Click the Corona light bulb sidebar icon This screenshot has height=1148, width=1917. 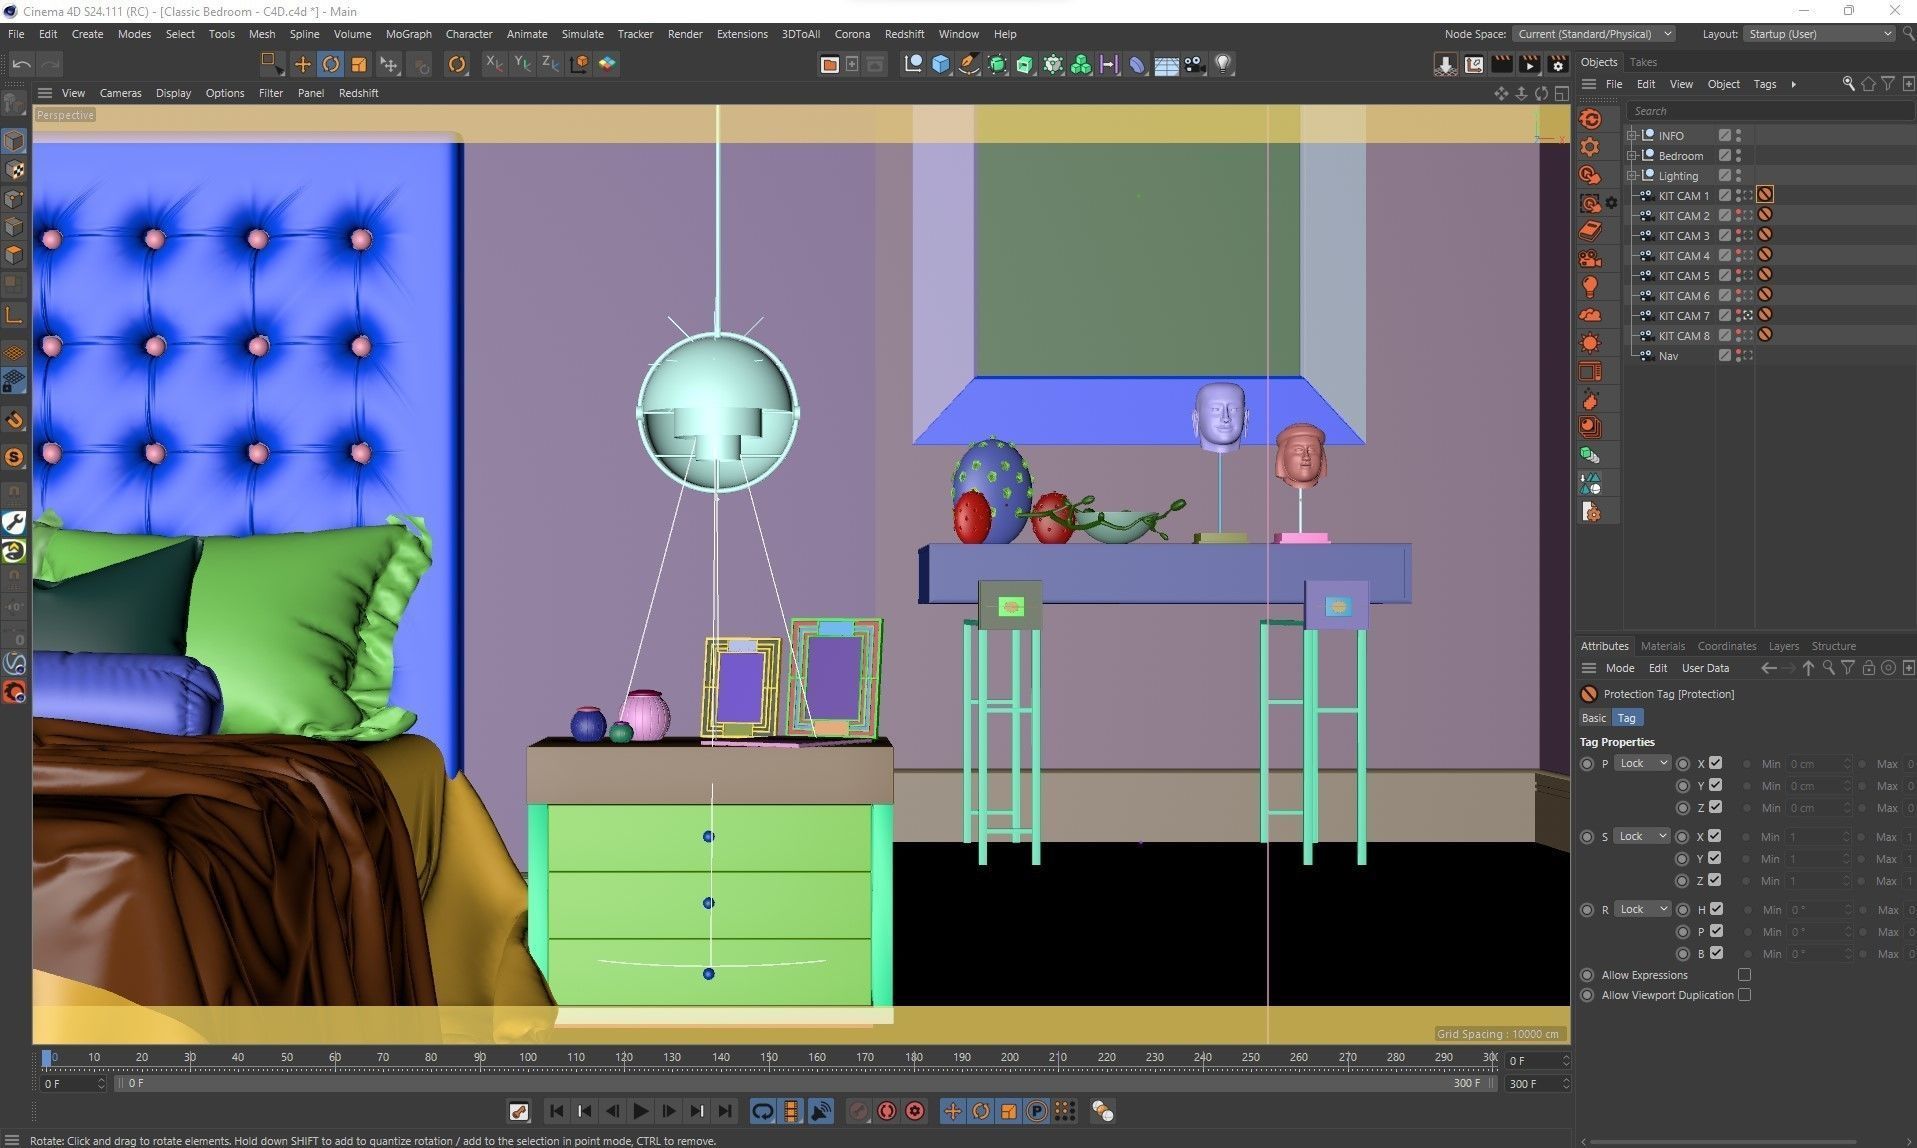1590,287
